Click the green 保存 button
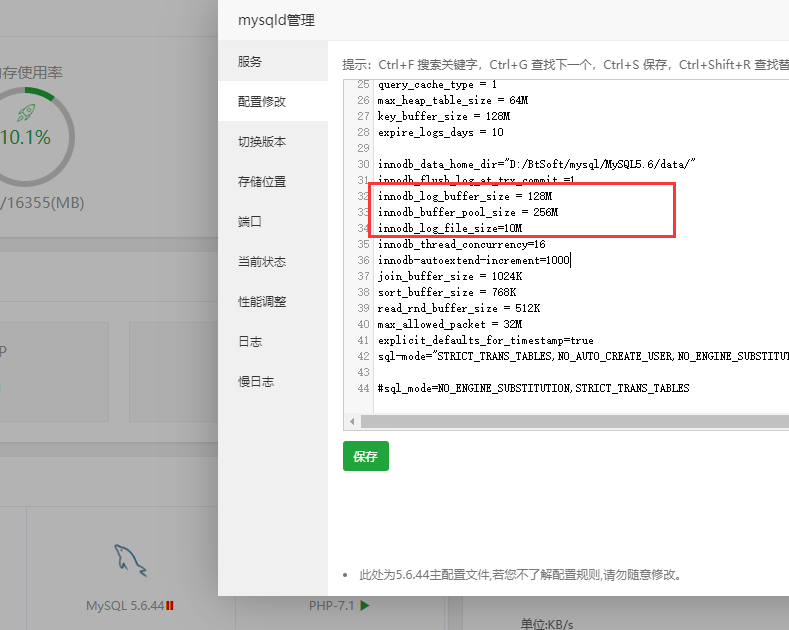Viewport: 789px width, 630px height. click(x=366, y=456)
